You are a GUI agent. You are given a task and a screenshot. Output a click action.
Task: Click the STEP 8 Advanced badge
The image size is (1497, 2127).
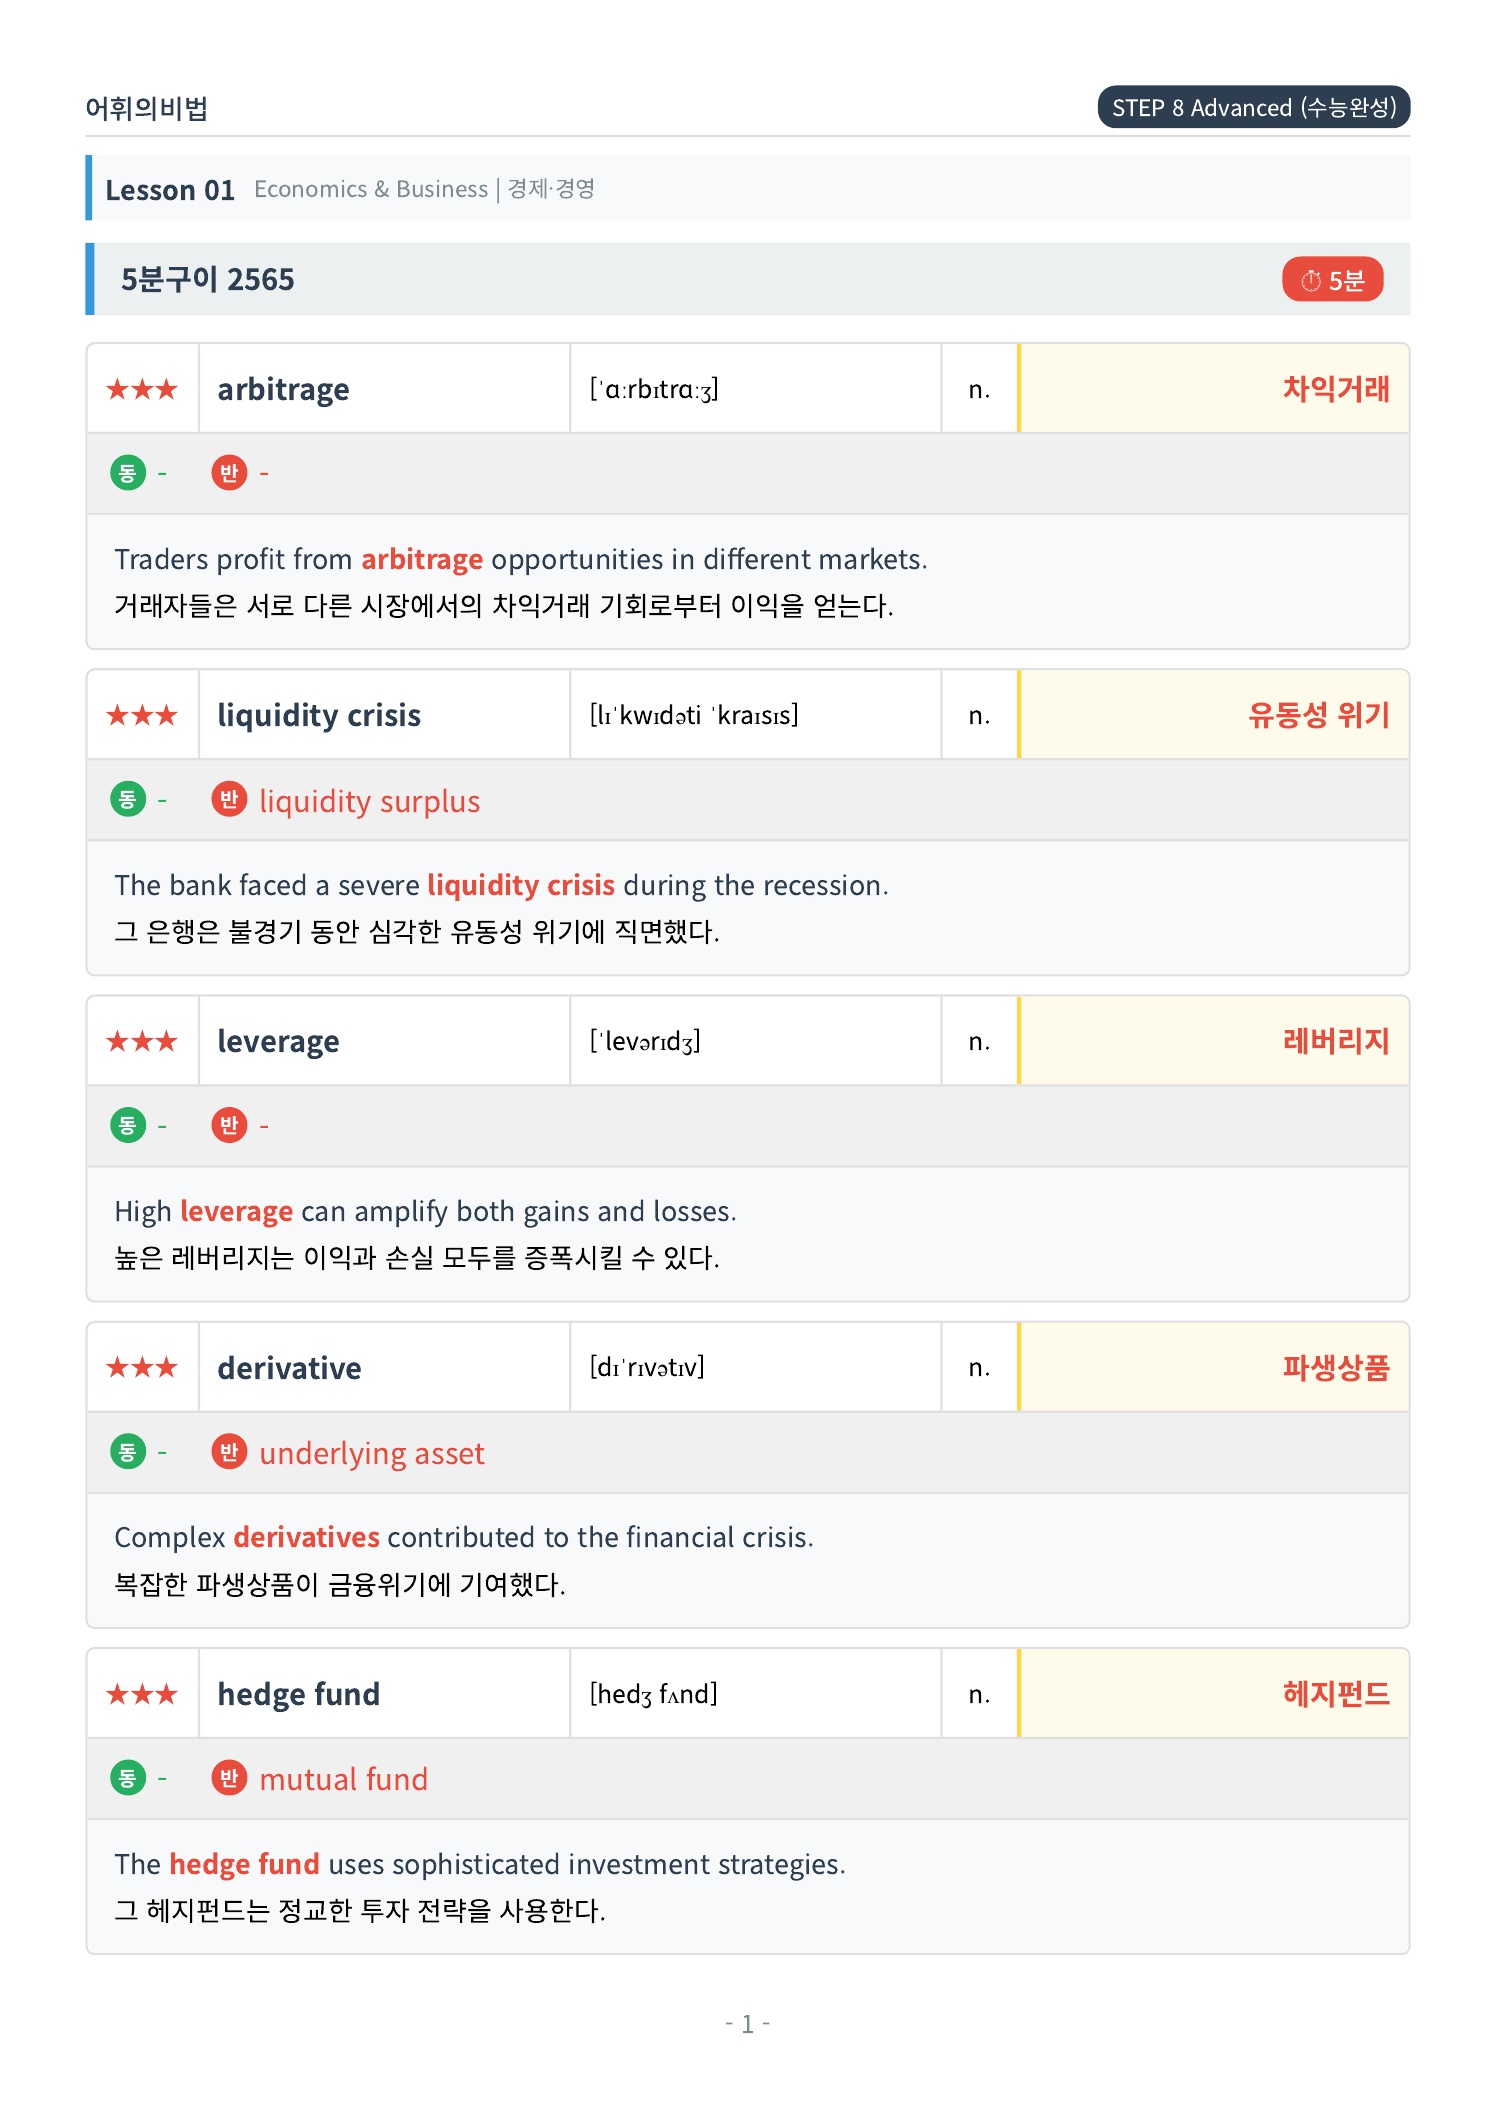click(x=1254, y=107)
